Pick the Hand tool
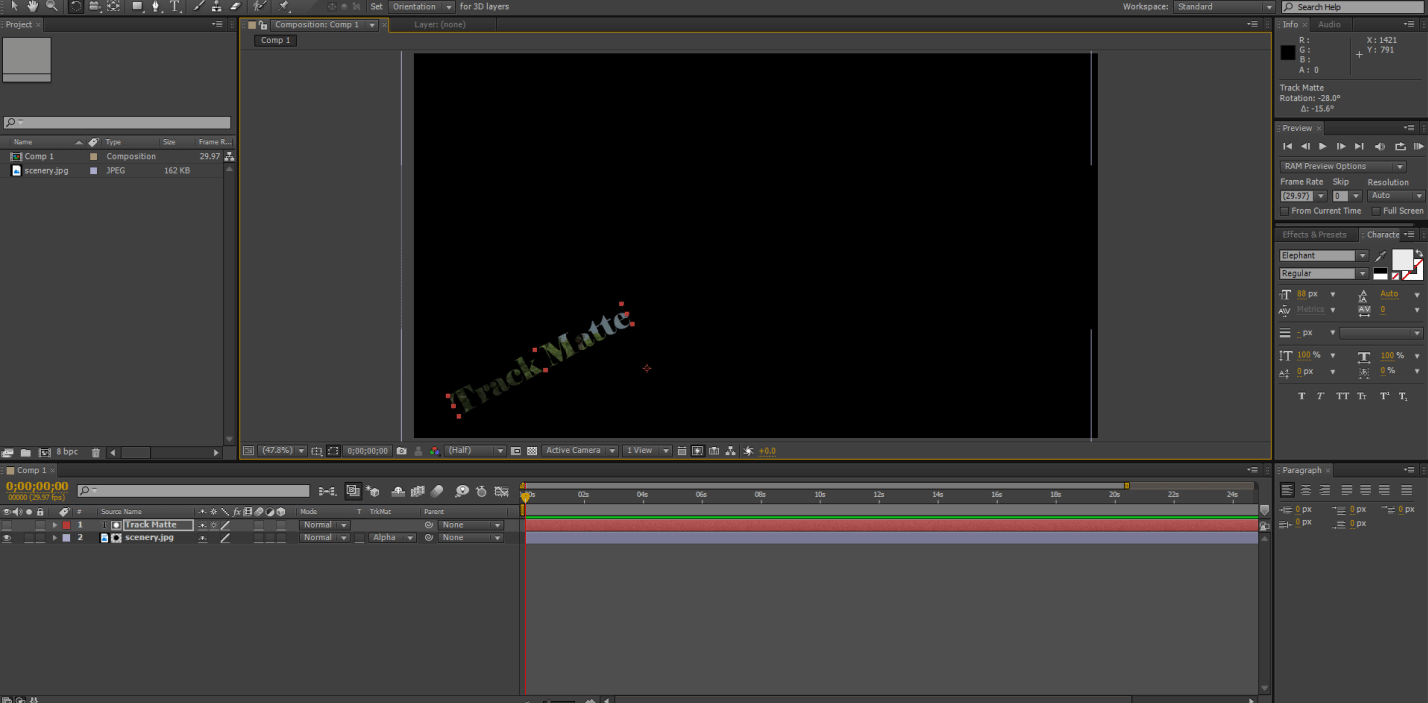Viewport: 1428px width, 703px height. point(33,6)
